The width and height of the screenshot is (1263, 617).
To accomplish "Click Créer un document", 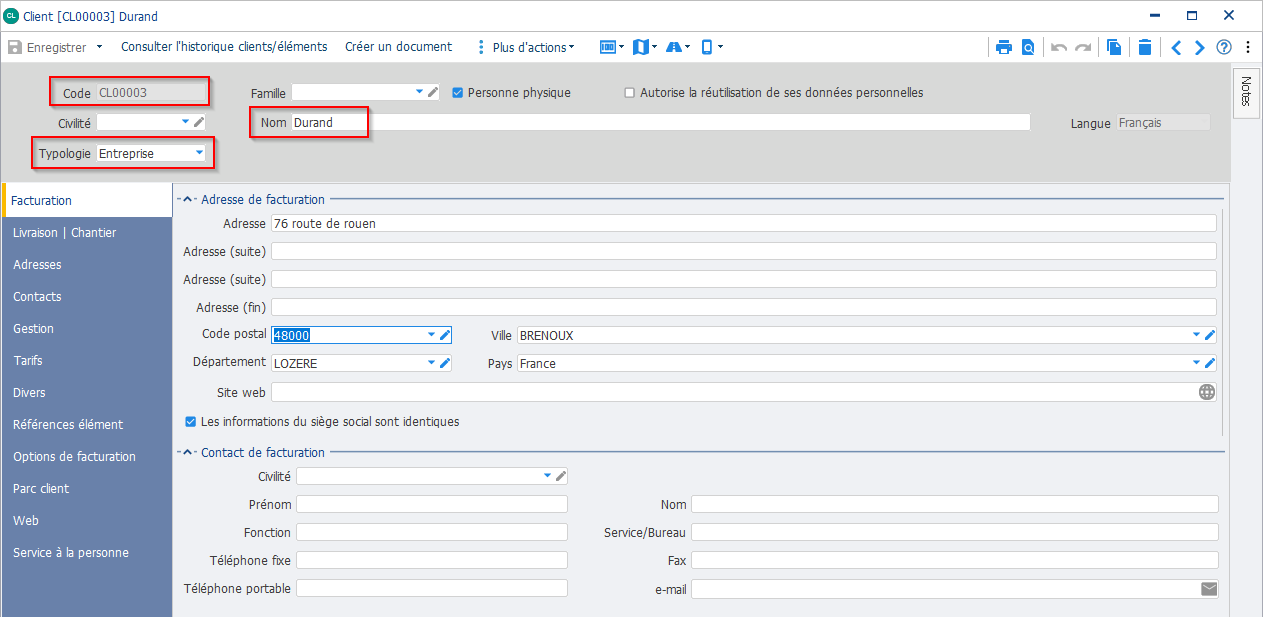I will (398, 47).
